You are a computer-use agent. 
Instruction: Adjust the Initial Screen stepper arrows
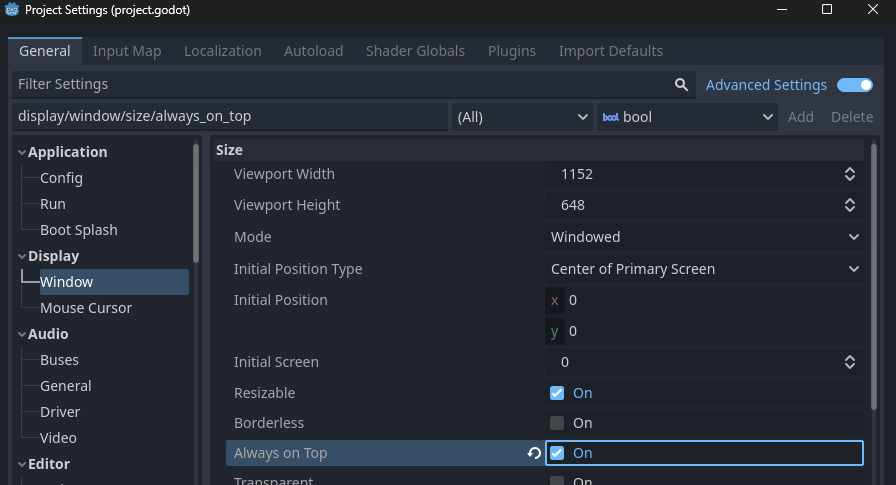click(850, 362)
